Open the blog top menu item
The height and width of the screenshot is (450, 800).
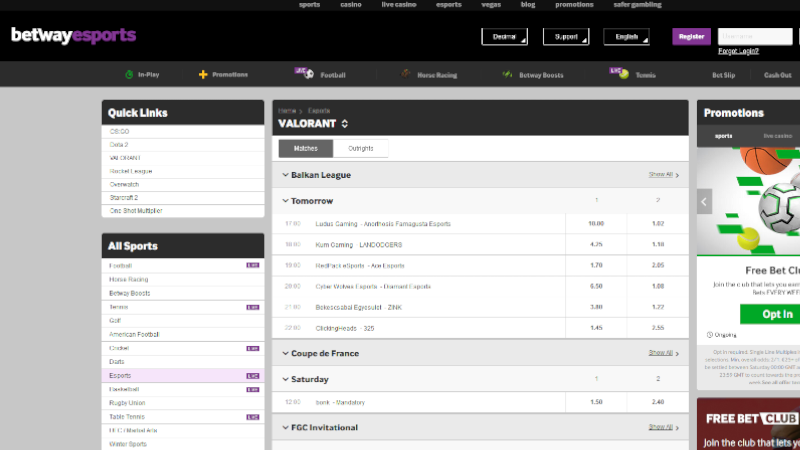528,5
